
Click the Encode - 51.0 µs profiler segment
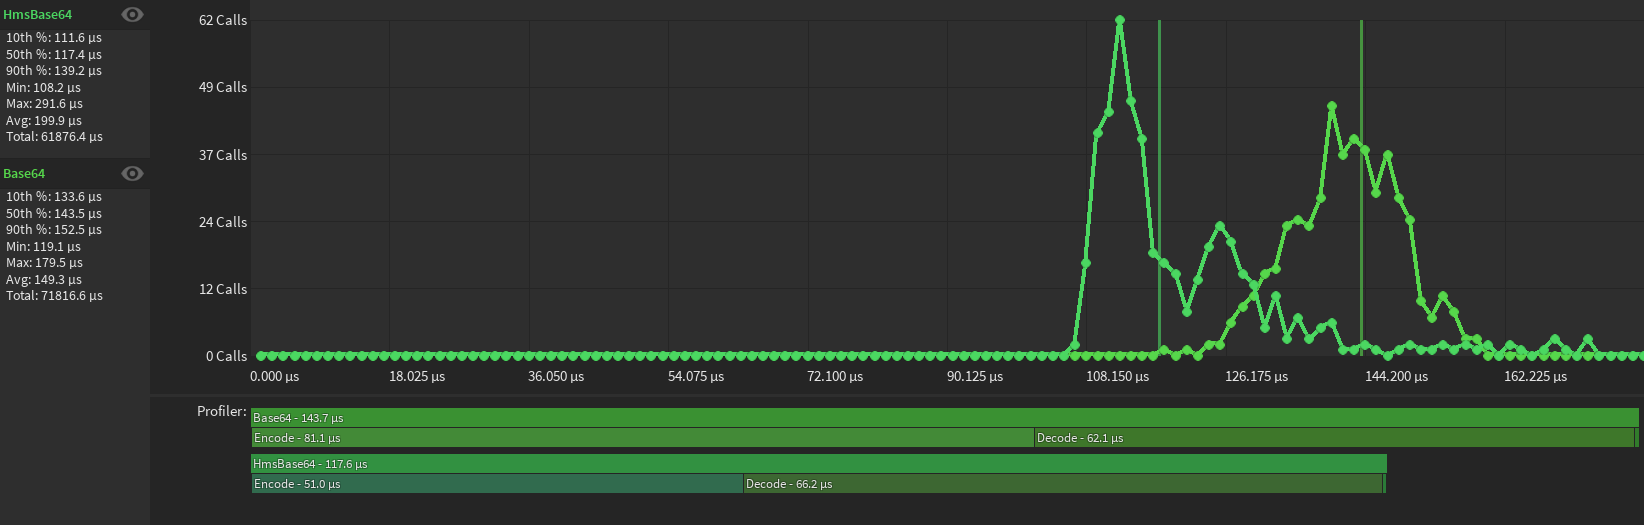497,484
